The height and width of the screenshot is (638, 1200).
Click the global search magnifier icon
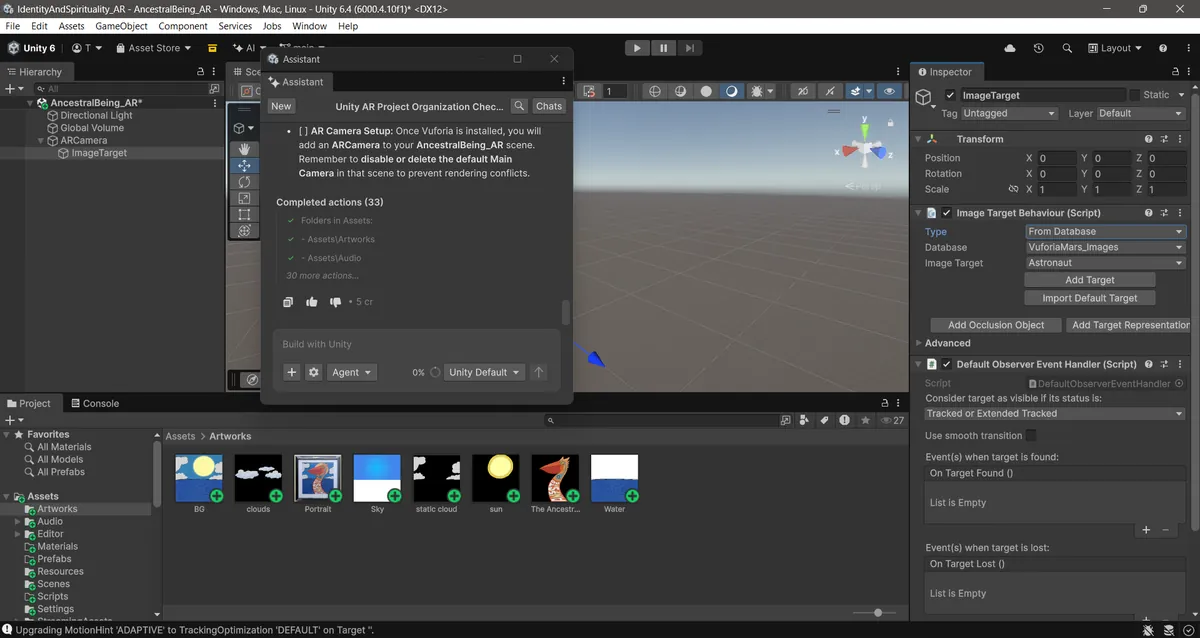coord(1067,48)
